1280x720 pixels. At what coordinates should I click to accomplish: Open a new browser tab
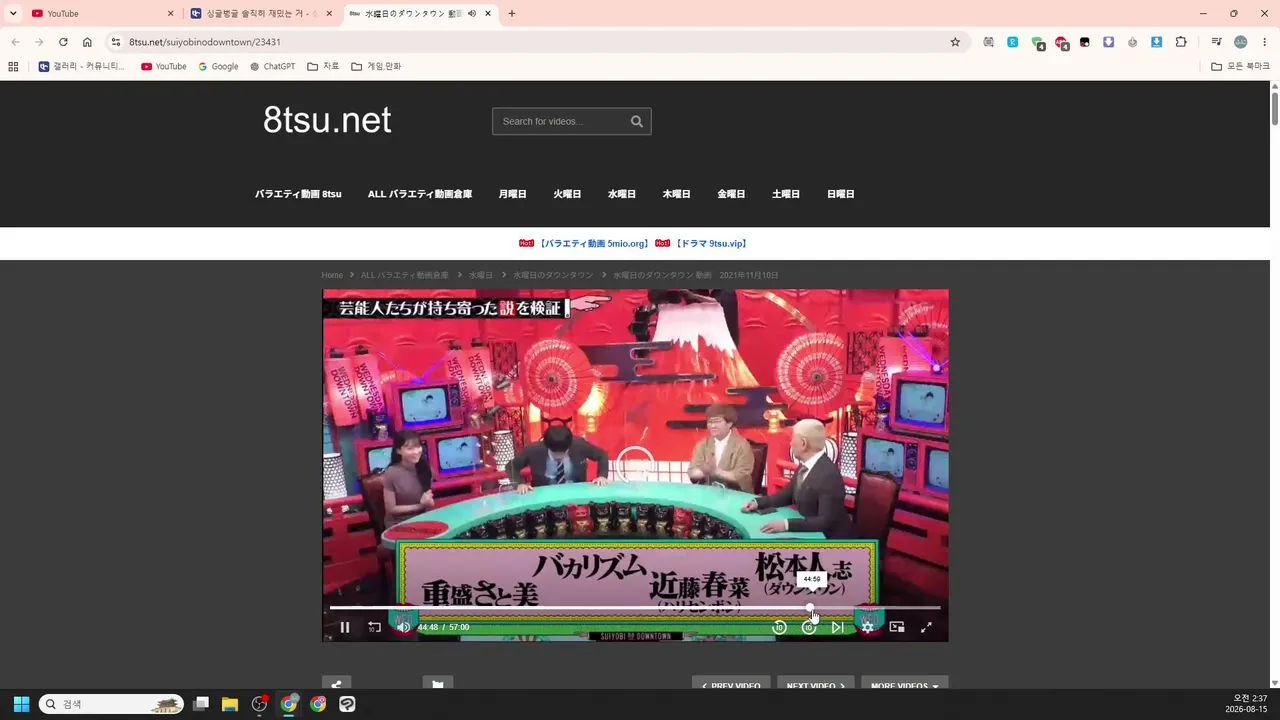coord(512,14)
